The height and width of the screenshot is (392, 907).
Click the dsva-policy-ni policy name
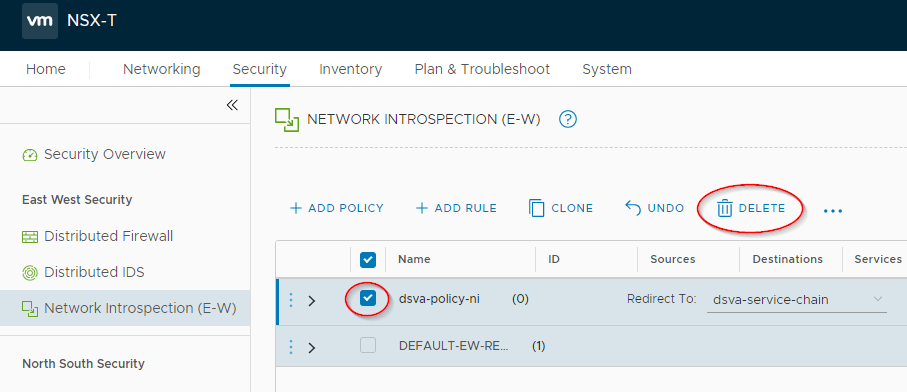pos(439,299)
